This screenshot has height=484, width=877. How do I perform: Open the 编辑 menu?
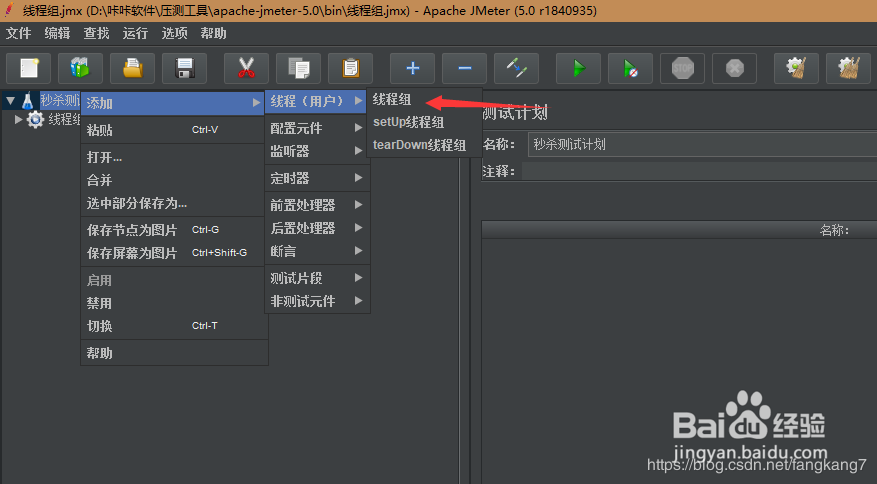(x=58, y=34)
